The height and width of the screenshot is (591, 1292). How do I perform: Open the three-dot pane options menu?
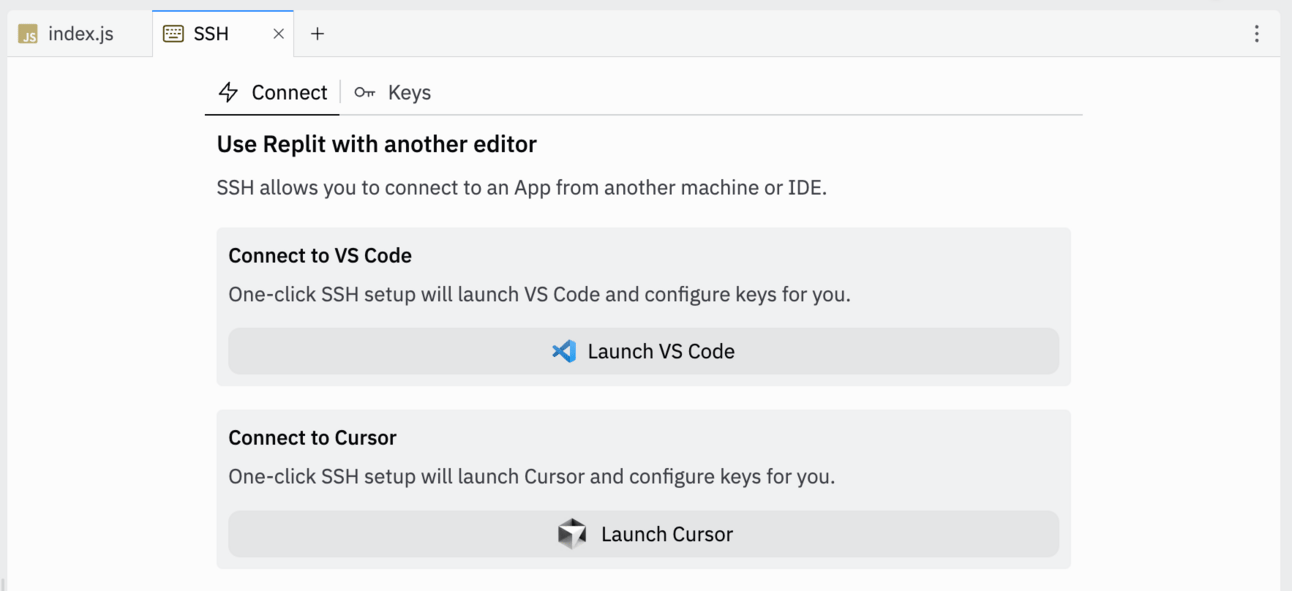[1257, 34]
